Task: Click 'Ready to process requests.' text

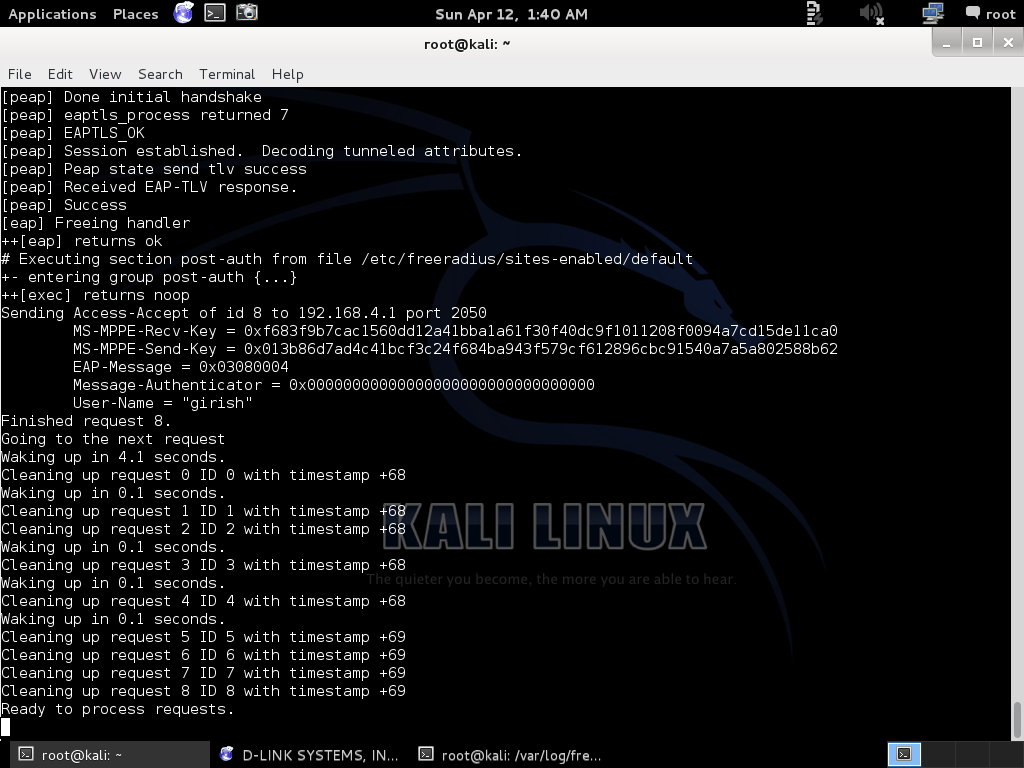Action: (118, 709)
